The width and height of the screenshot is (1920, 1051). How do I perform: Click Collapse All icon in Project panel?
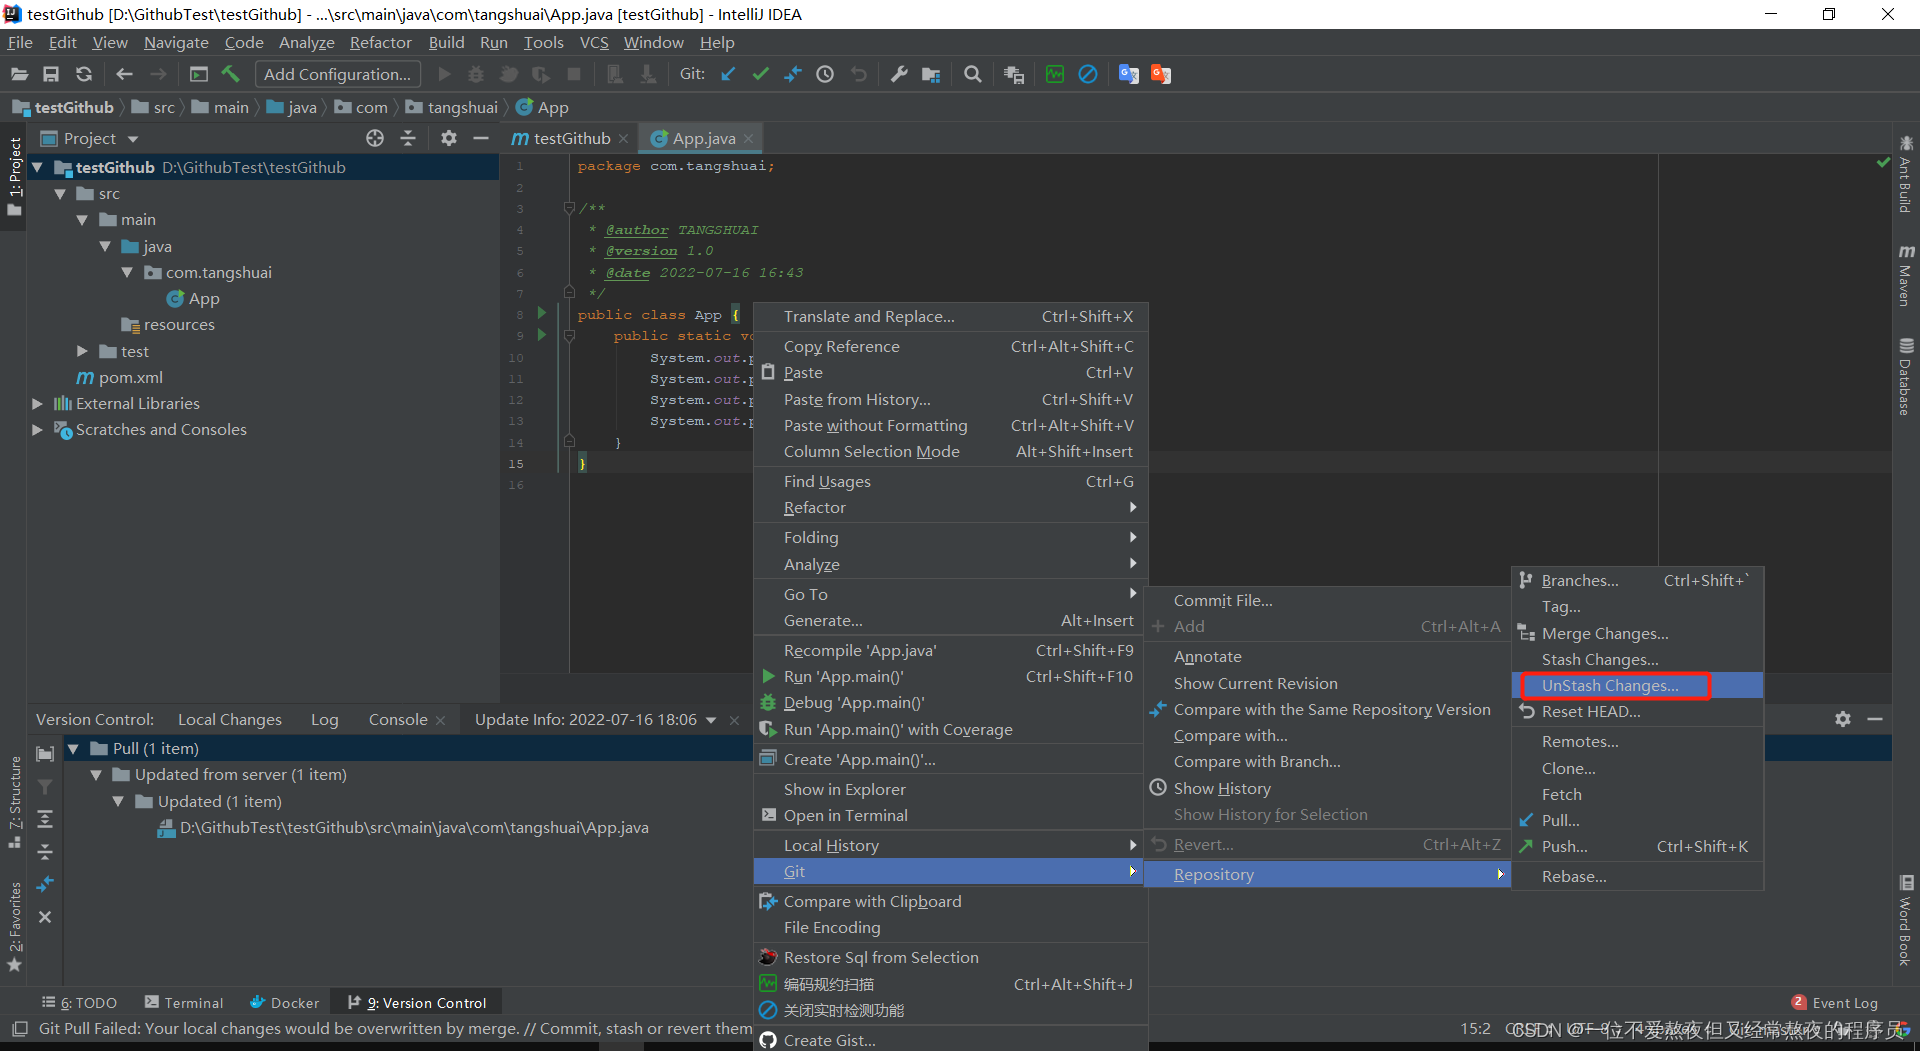408,138
